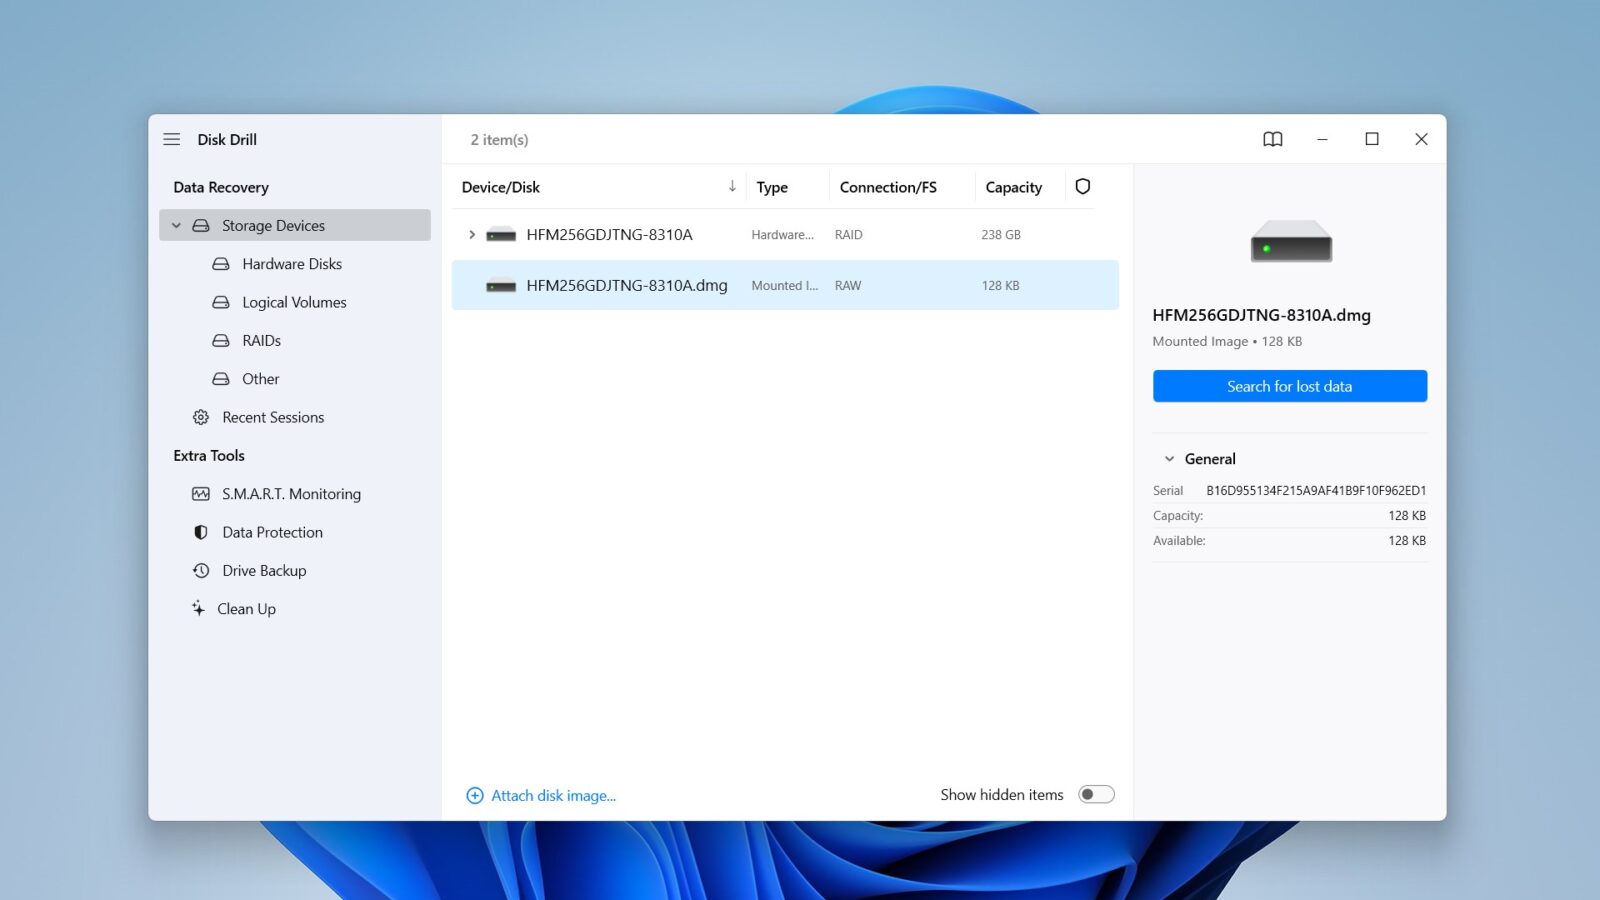This screenshot has width=1600, height=900.
Task: Switch to Hardware Disks view
Action: [292, 263]
